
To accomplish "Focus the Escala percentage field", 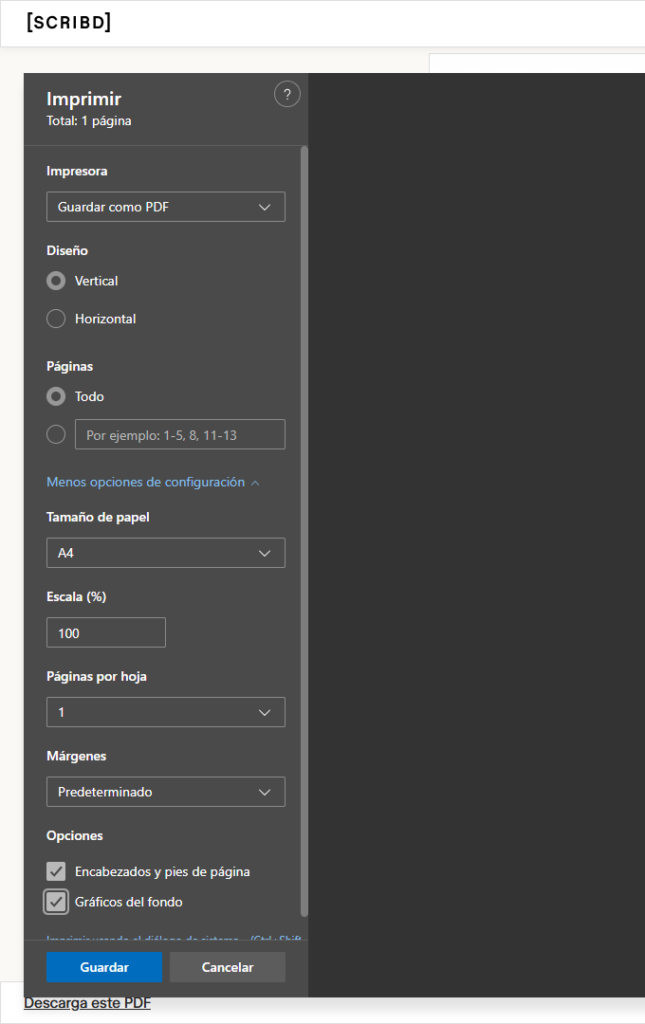I will [x=106, y=633].
